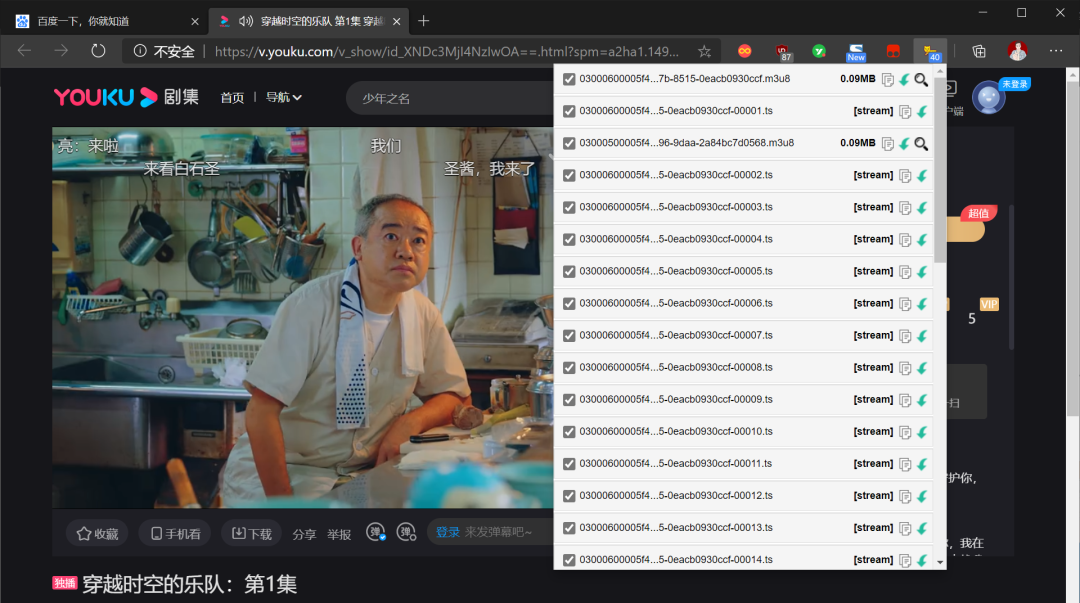The image size is (1080, 603).
Task: Uncheck the 7d0568.m3u8 checkbox
Action: (x=569, y=143)
